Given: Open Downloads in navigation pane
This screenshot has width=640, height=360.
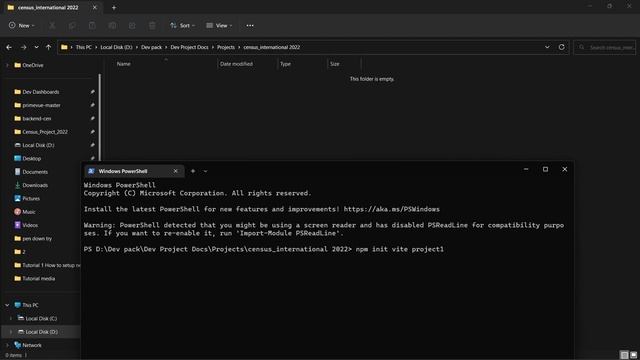Looking at the screenshot, I should pos(35,185).
